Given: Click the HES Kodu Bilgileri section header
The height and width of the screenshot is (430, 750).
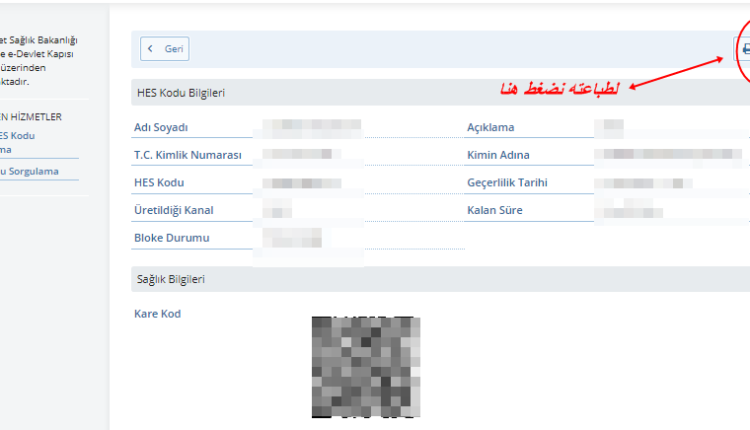Looking at the screenshot, I should [440, 93].
